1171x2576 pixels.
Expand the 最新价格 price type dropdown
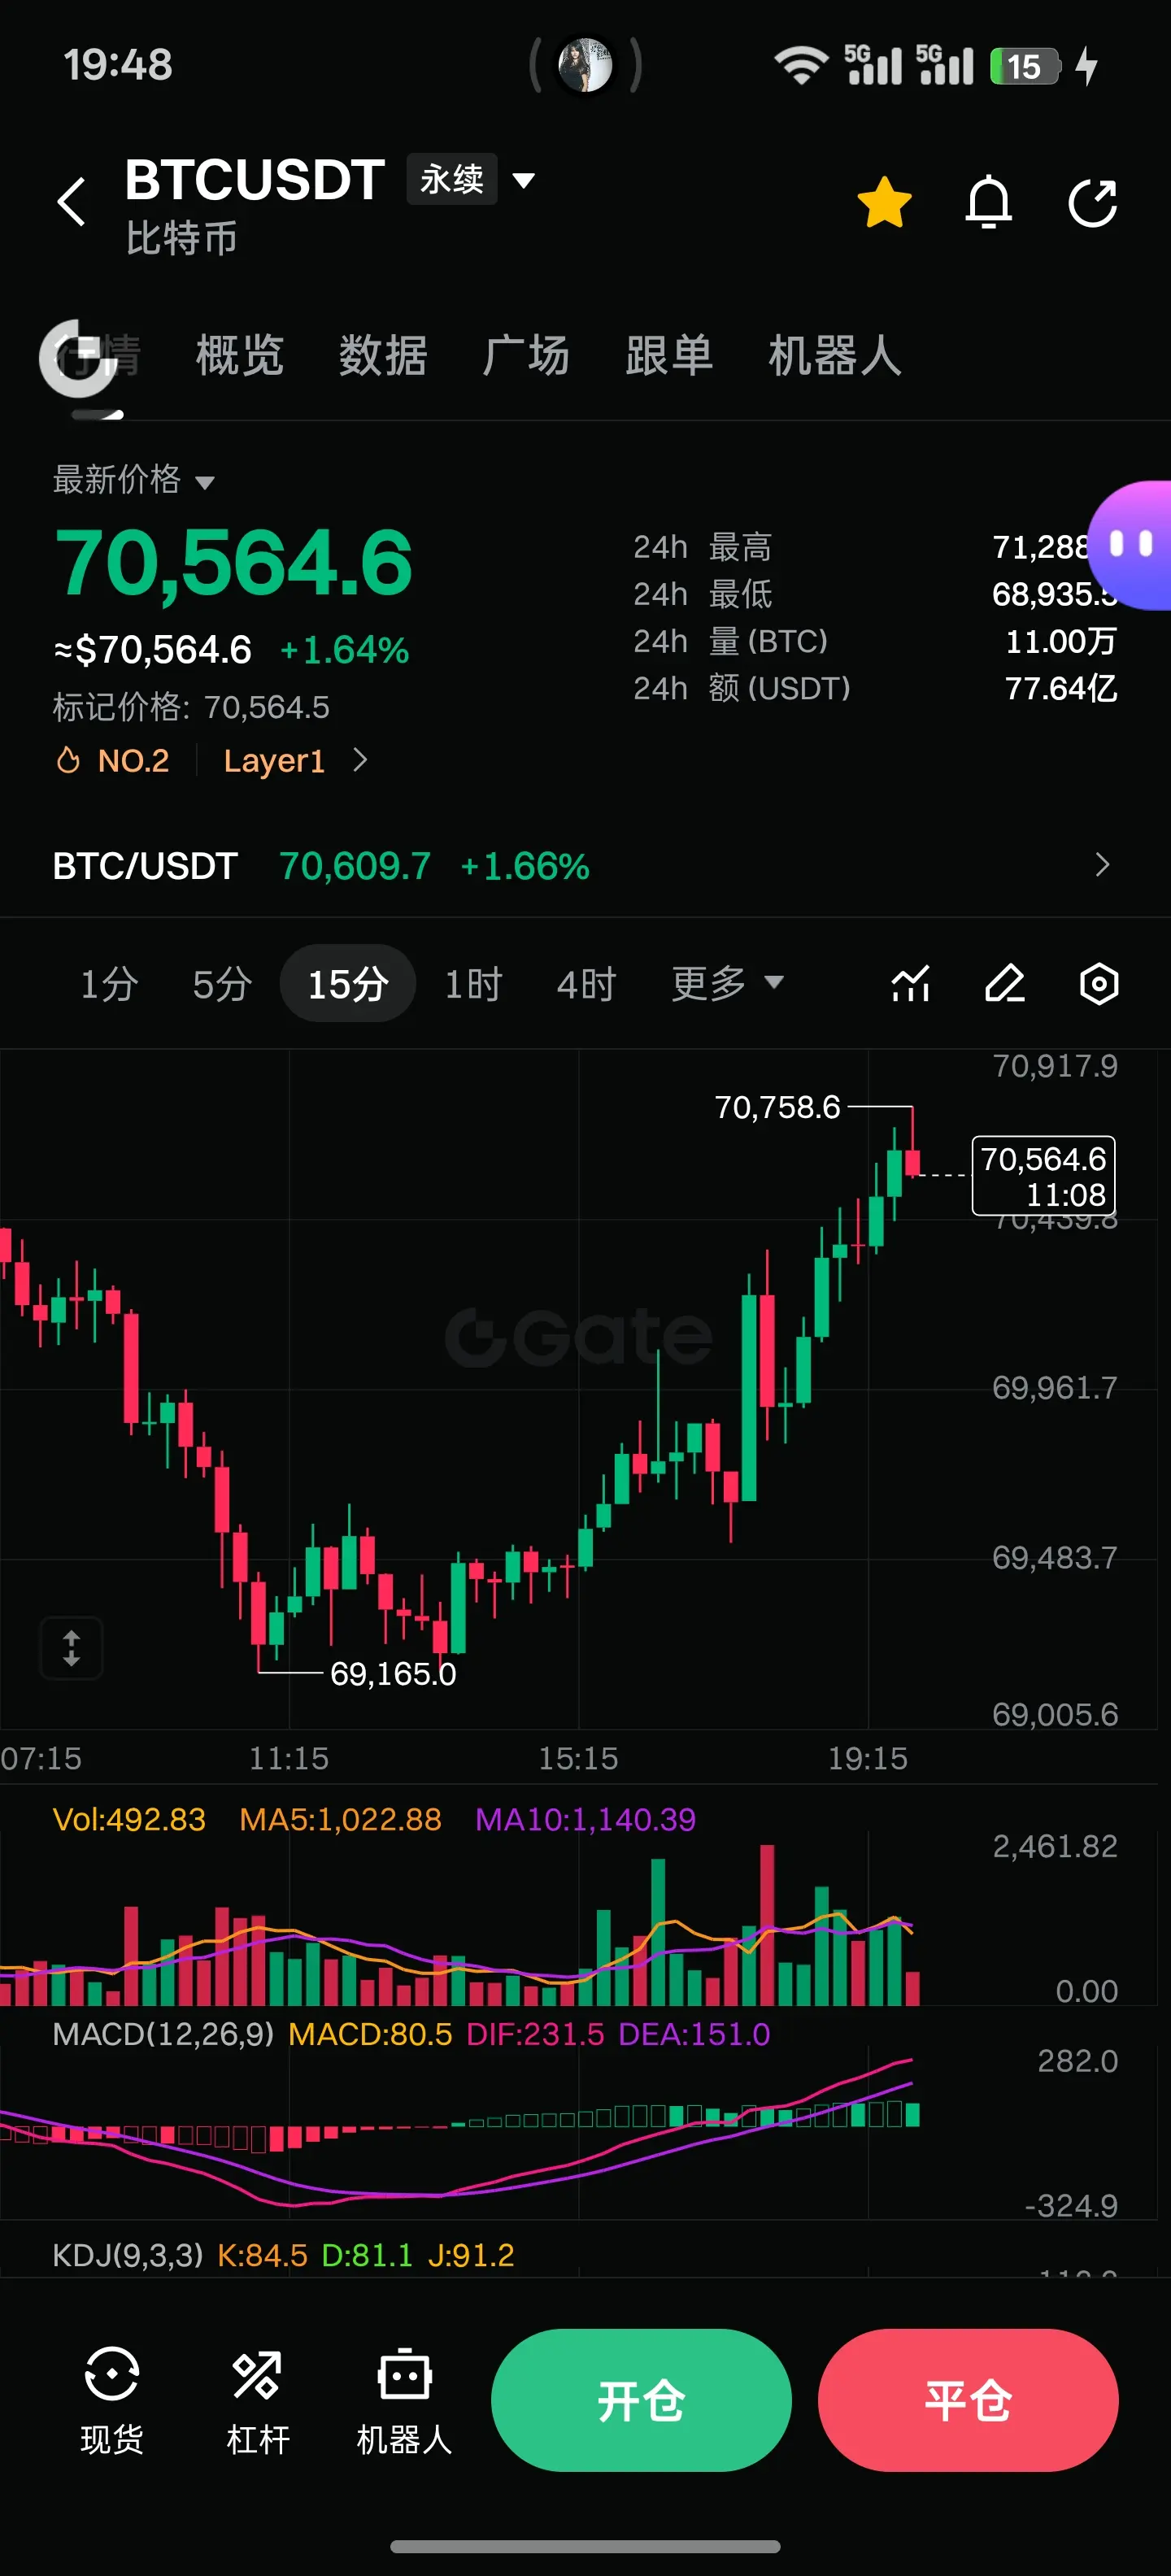[x=134, y=480]
